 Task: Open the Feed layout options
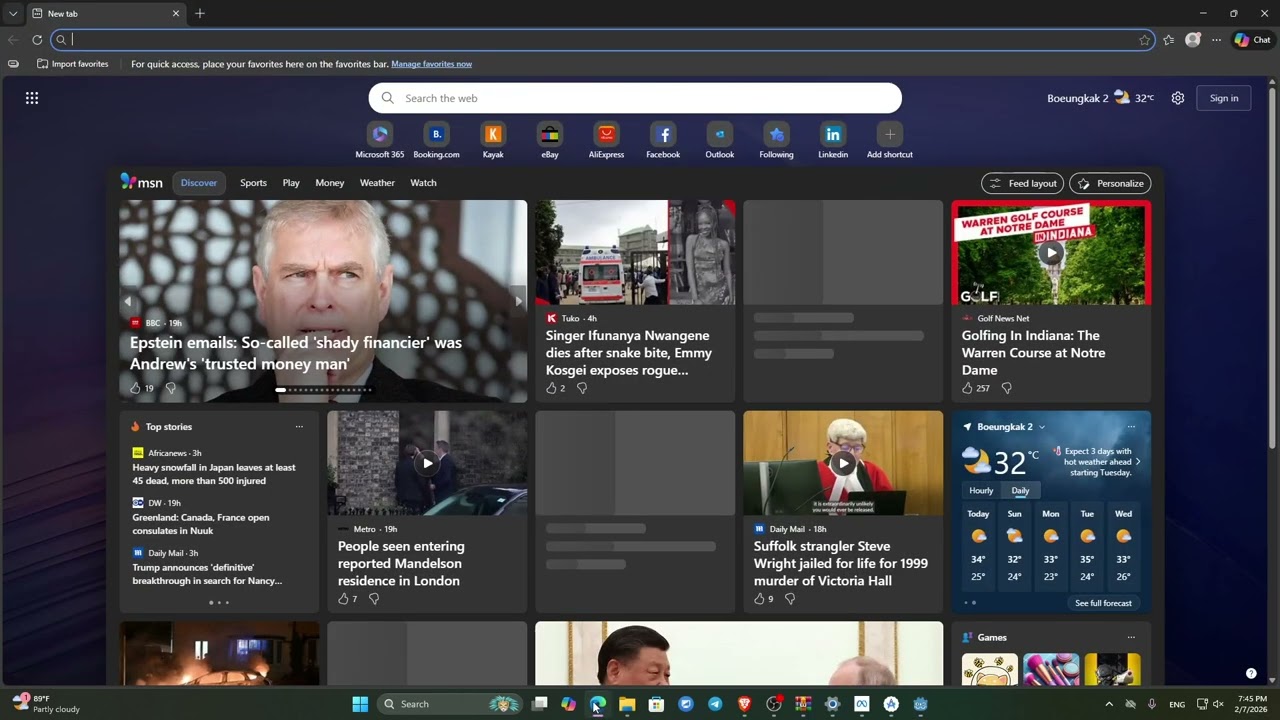tap(1022, 183)
